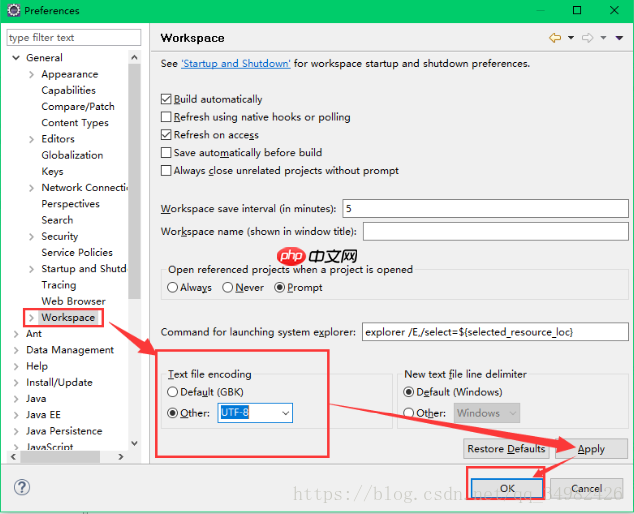Expand the Help preferences node
Viewport: 634px width, 514px height.
16,366
